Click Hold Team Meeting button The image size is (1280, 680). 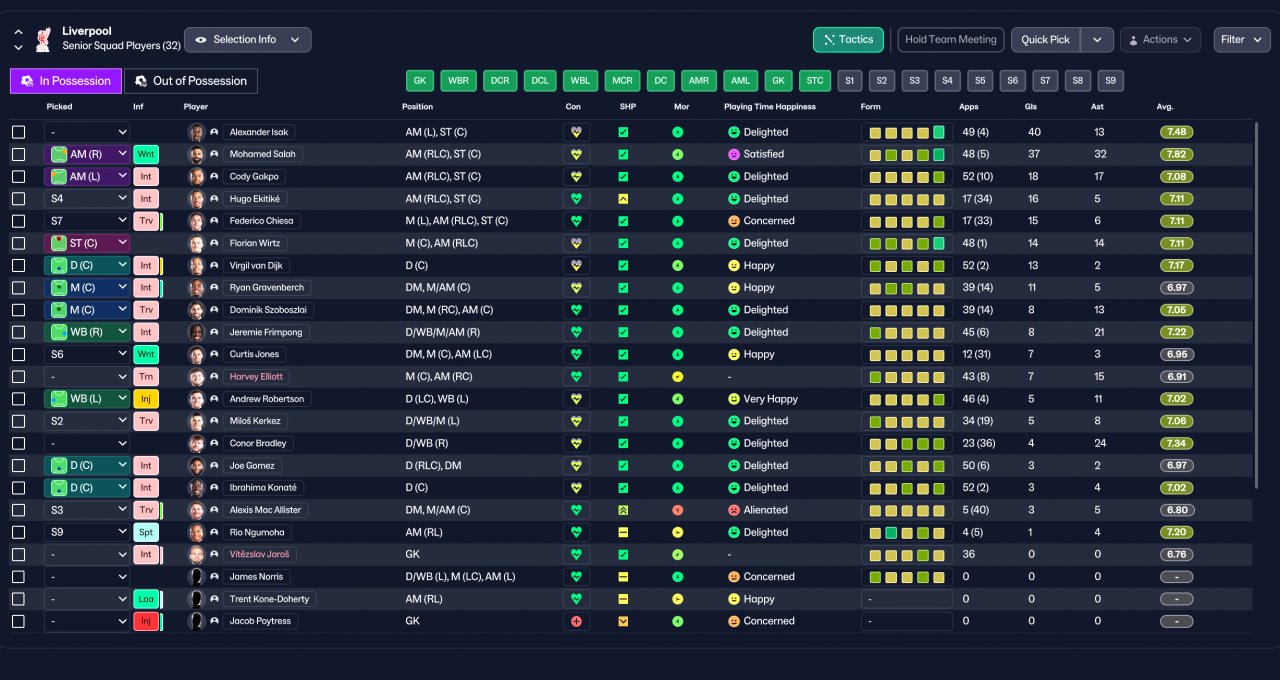[x=950, y=40]
